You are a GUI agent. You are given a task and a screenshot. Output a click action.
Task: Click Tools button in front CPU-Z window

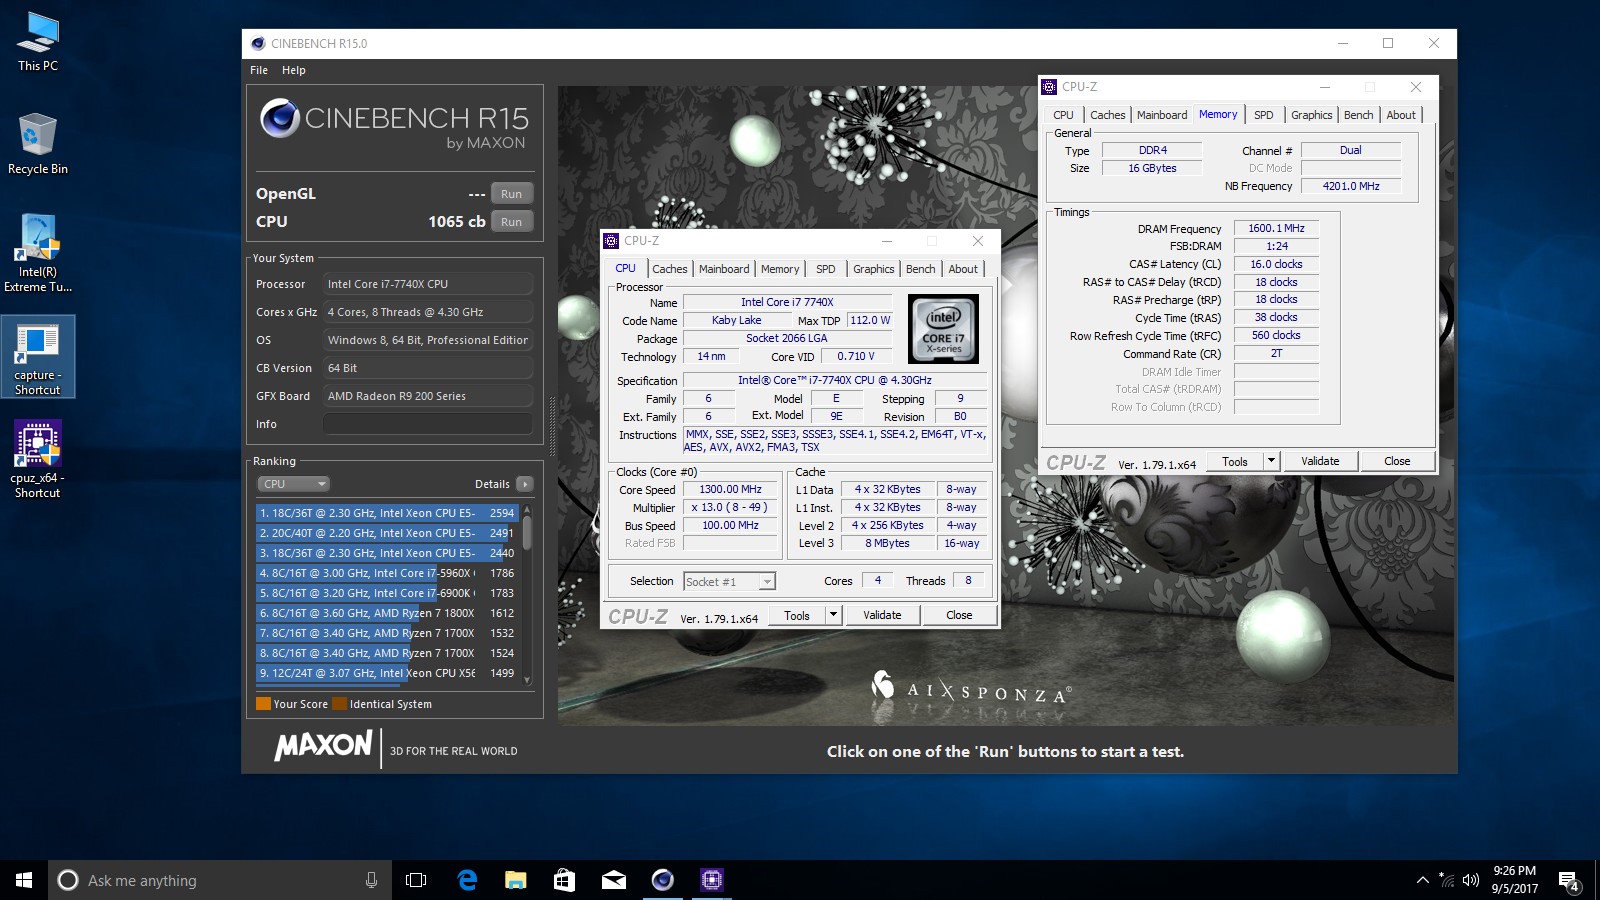[797, 616]
